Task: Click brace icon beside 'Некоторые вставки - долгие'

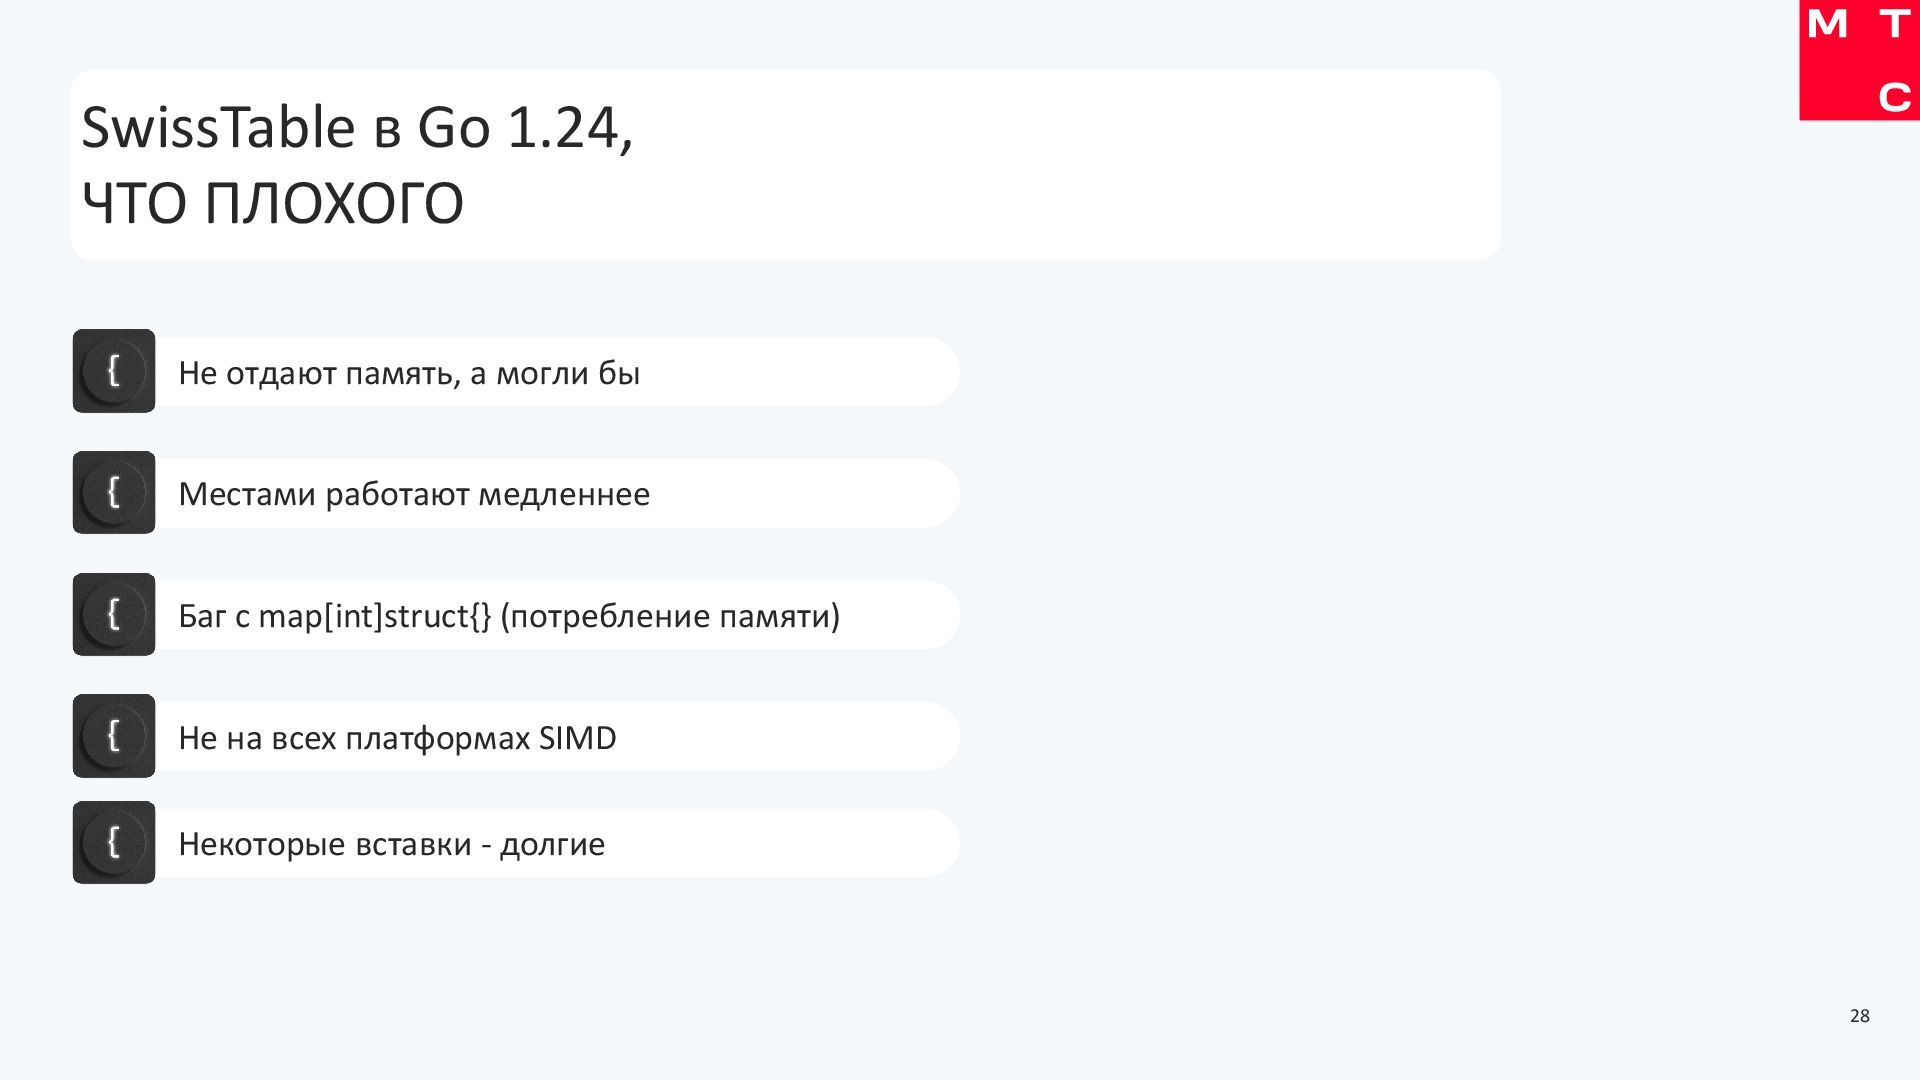Action: (114, 842)
